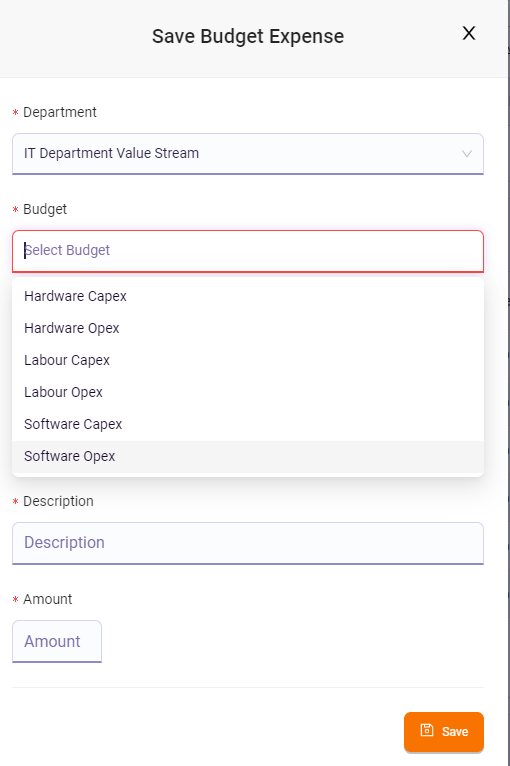Expand the Department dropdown chevron
The width and height of the screenshot is (510, 766).
[467, 154]
